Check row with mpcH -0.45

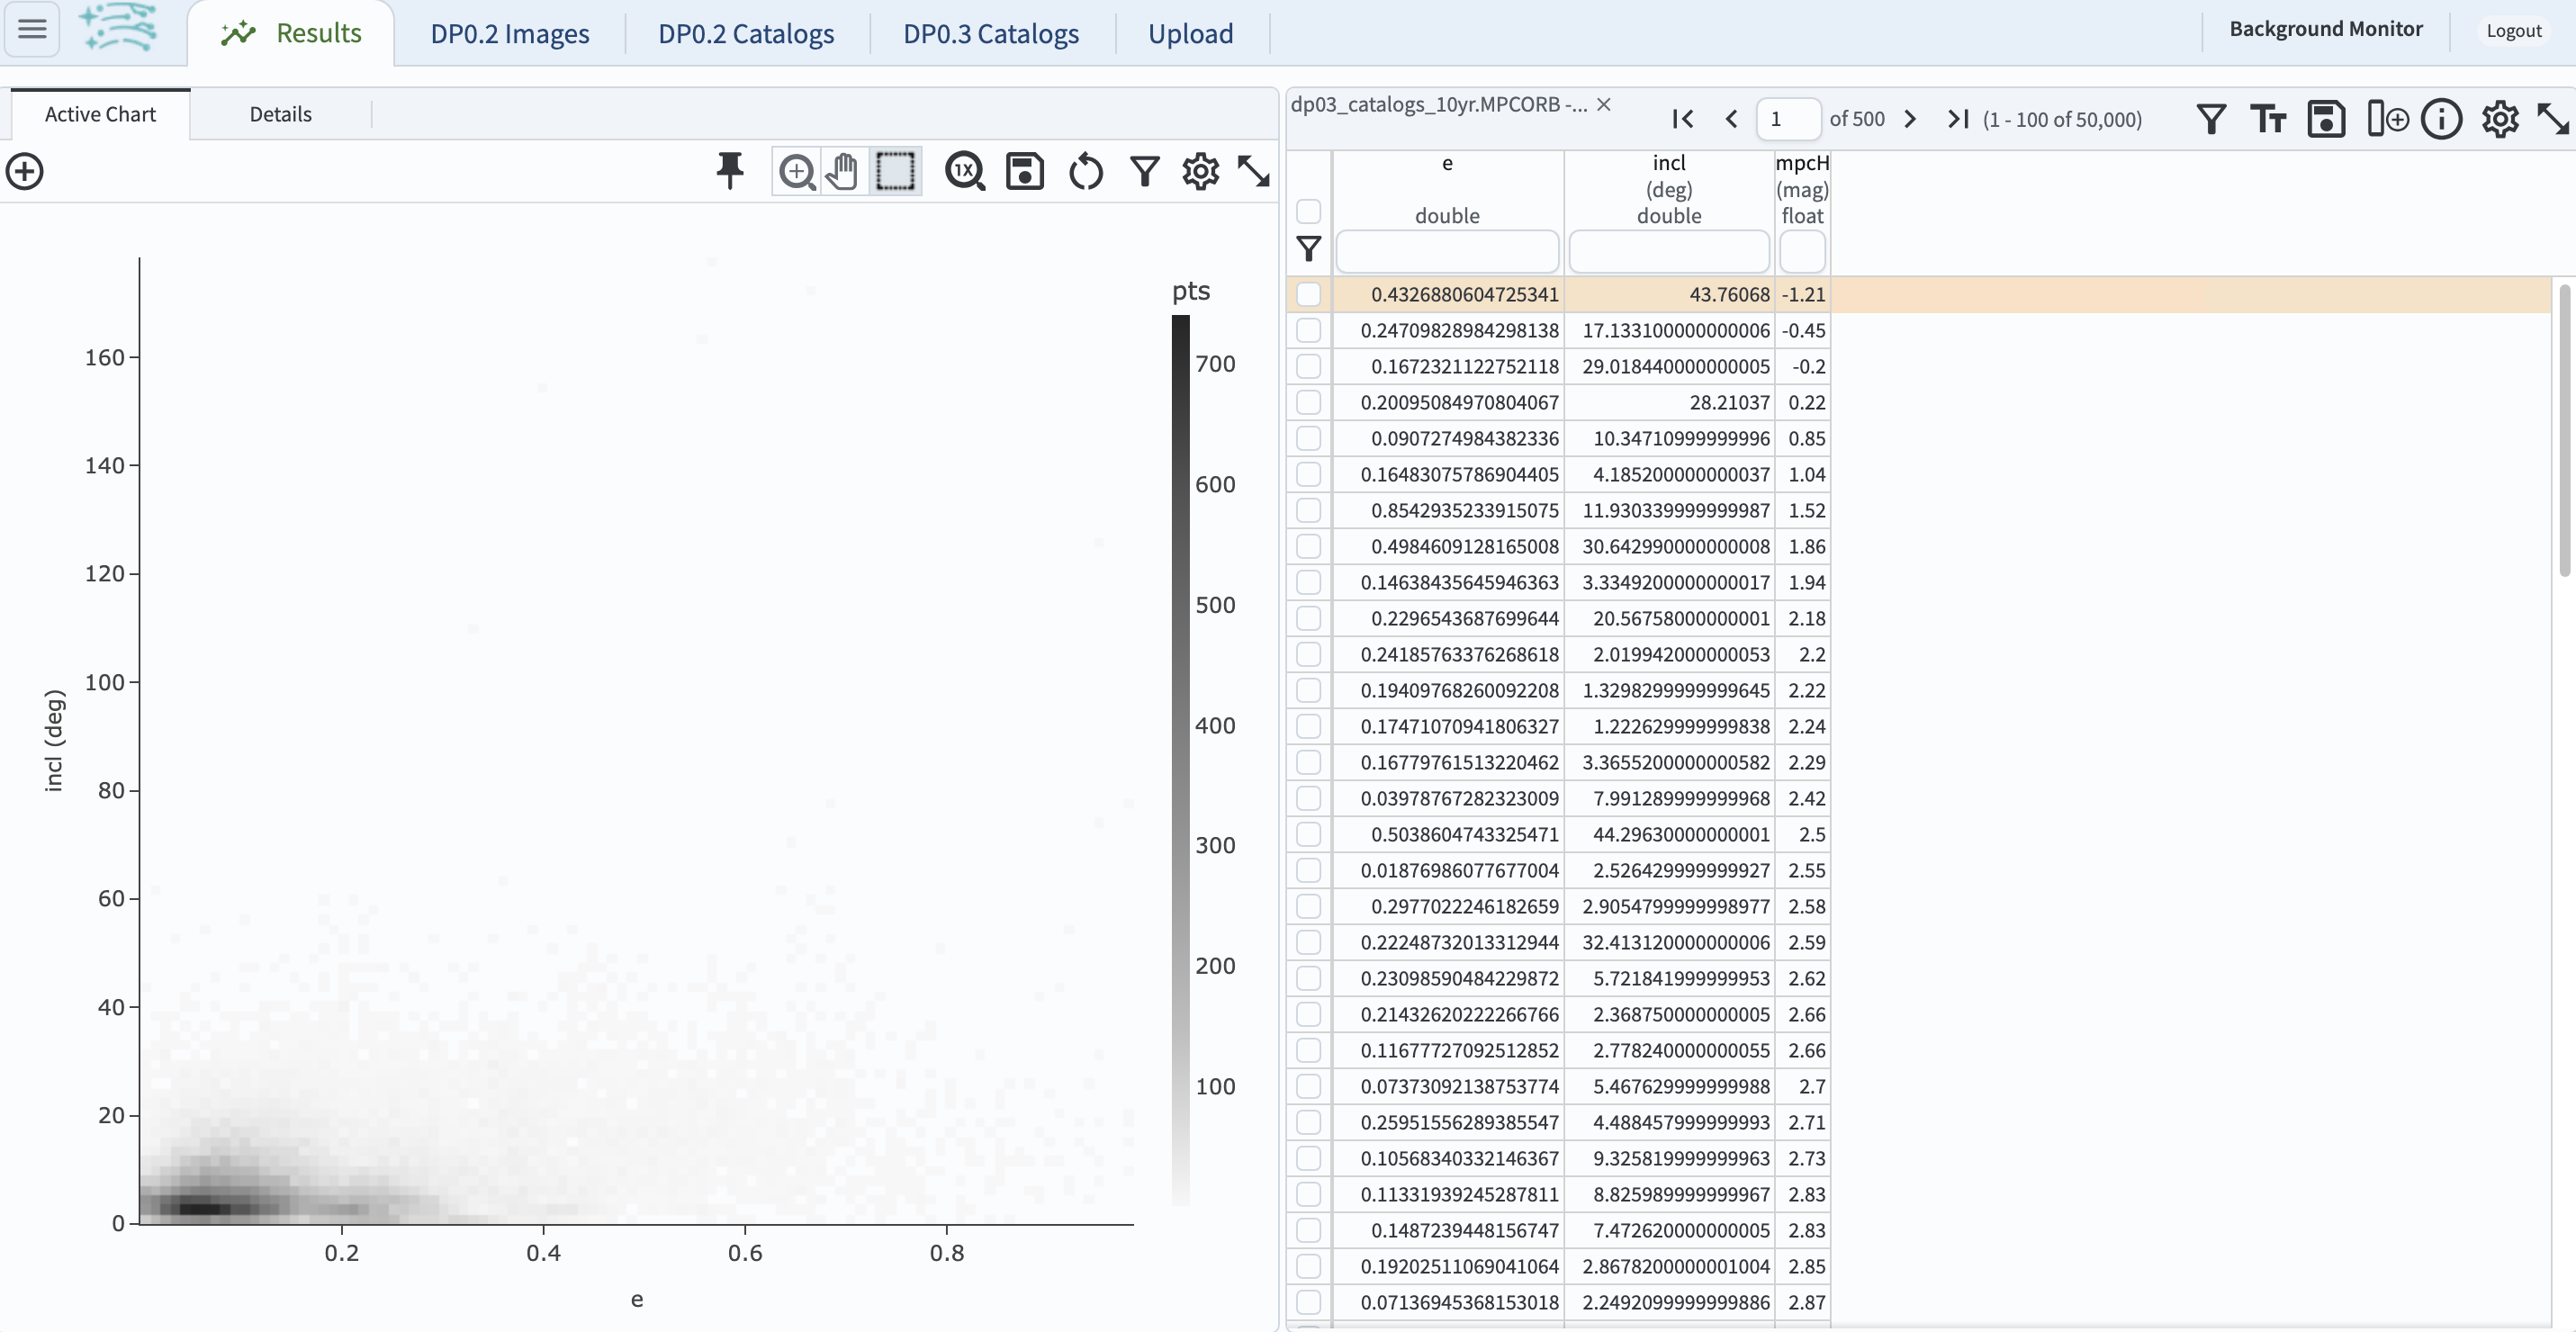click(1308, 330)
